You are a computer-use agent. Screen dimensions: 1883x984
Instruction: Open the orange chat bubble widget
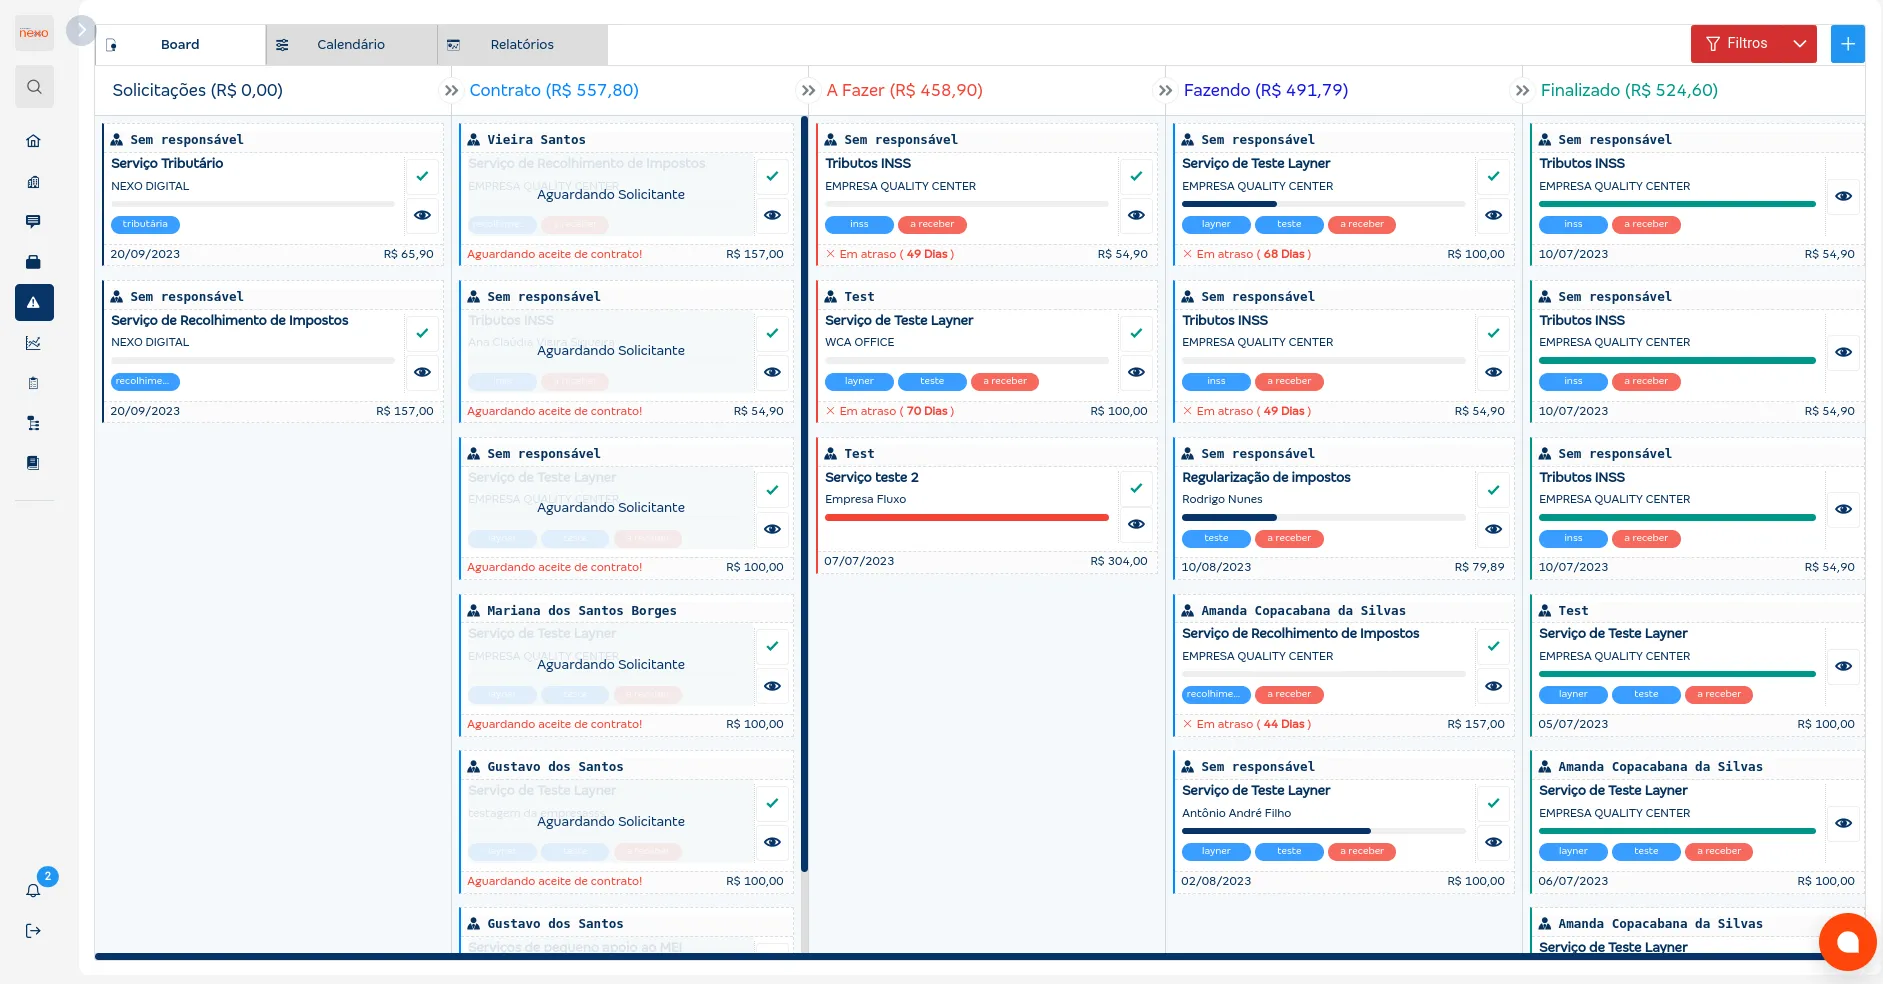click(1847, 942)
